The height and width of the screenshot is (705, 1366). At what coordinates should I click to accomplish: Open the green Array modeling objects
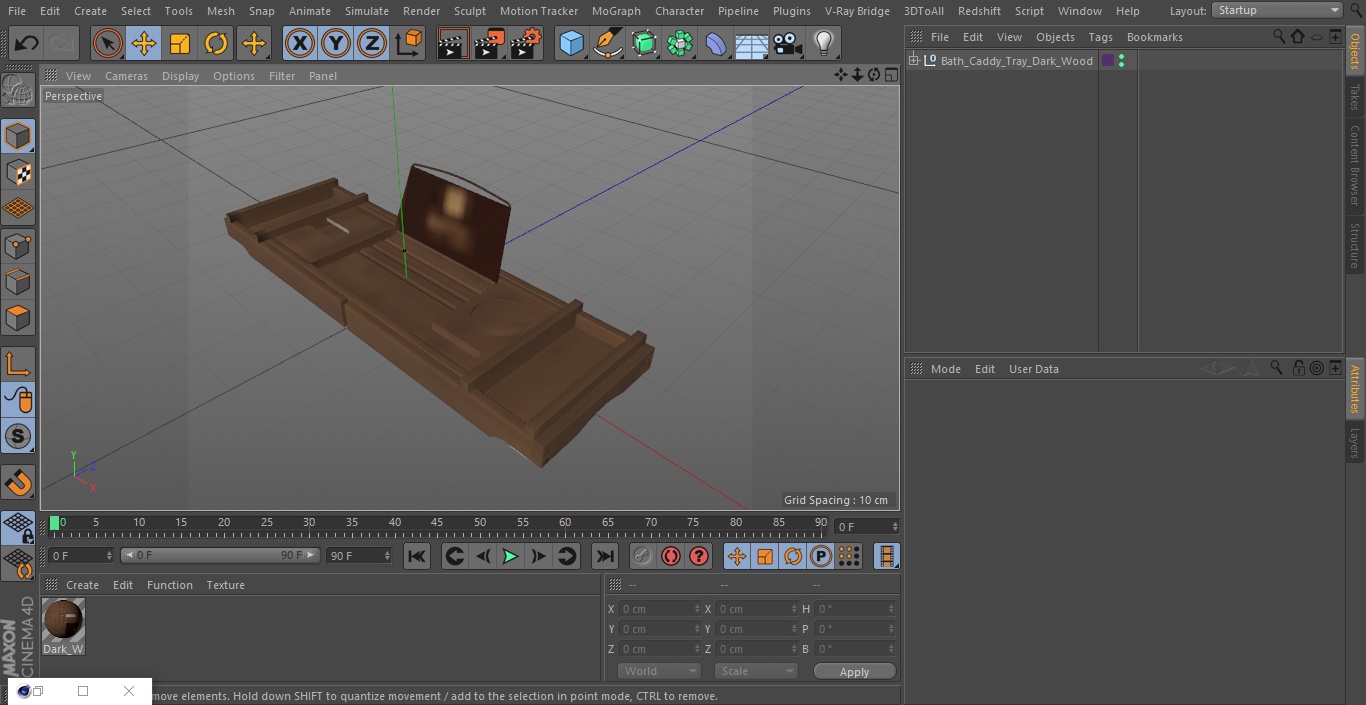click(680, 44)
